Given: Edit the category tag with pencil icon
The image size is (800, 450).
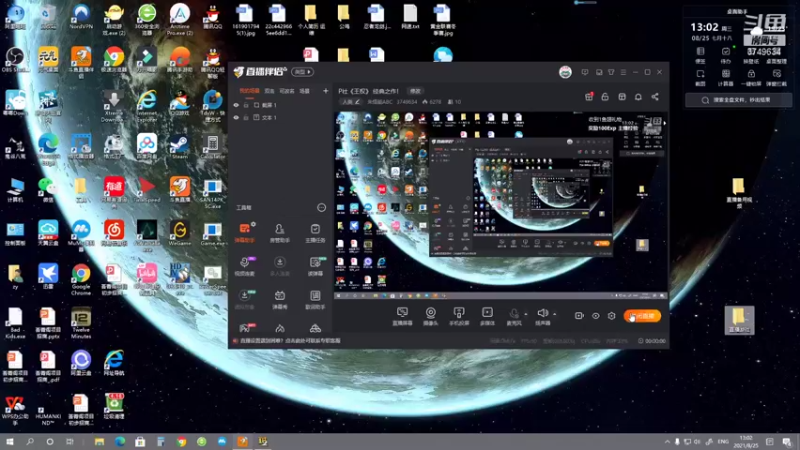Looking at the screenshot, I should 351,102.
